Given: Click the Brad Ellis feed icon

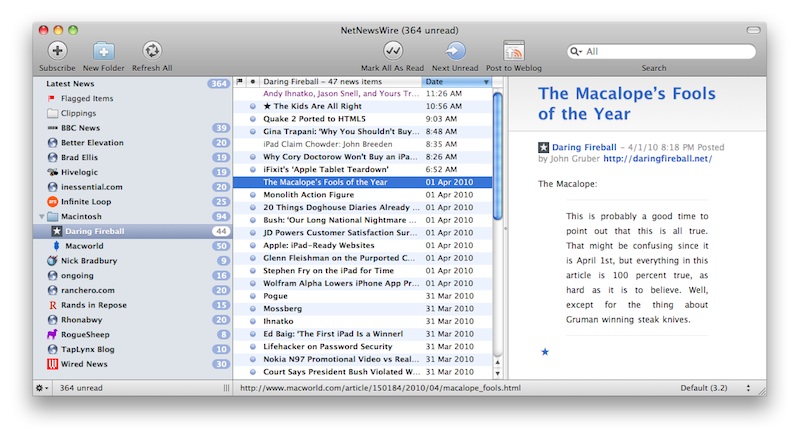Looking at the screenshot, I should point(52,158).
